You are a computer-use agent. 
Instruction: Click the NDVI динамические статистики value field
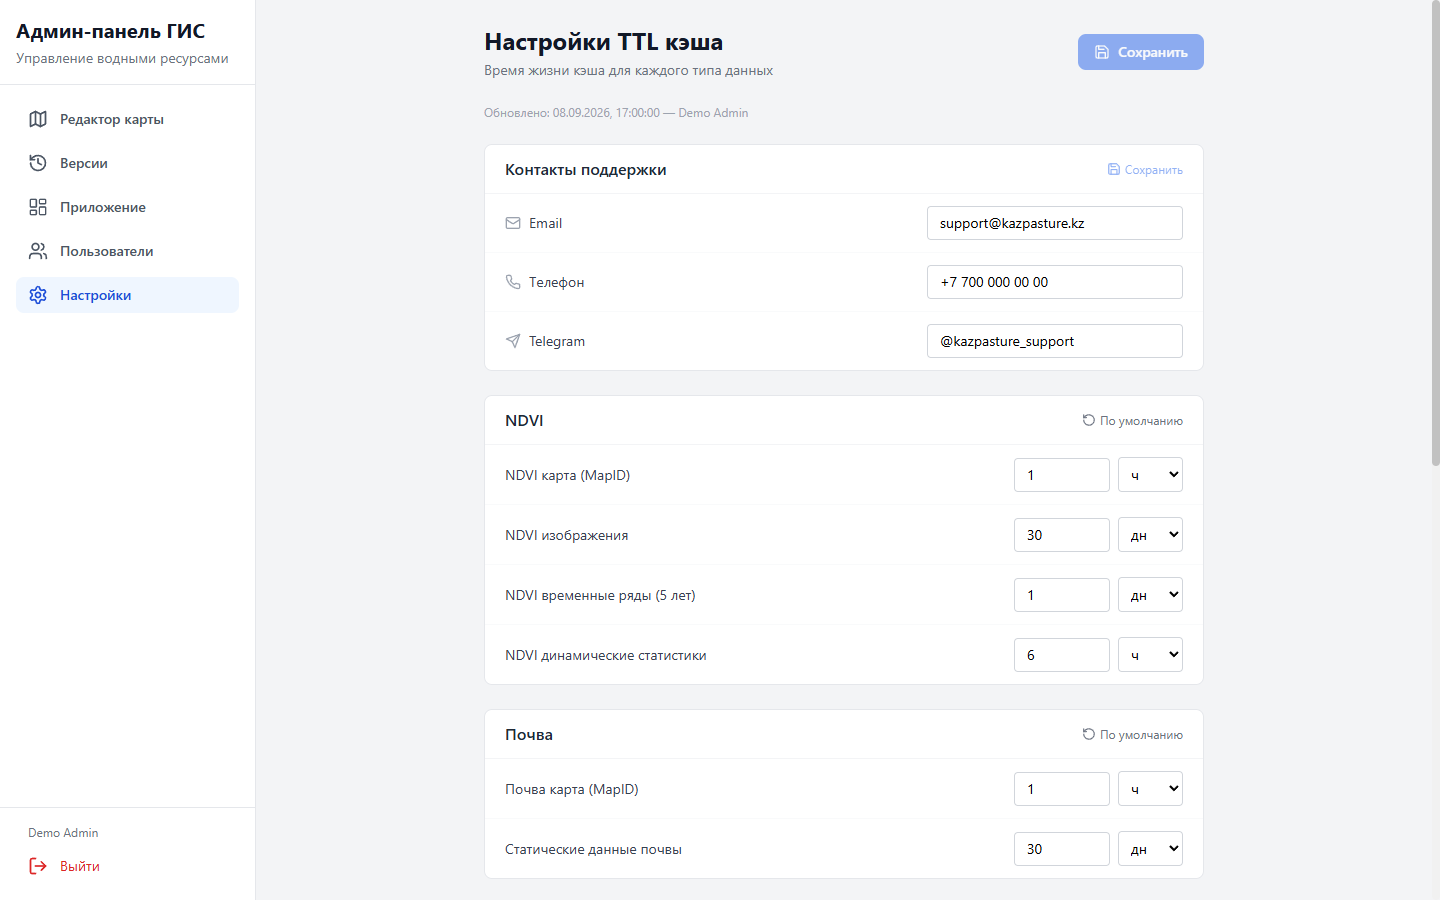coord(1062,655)
